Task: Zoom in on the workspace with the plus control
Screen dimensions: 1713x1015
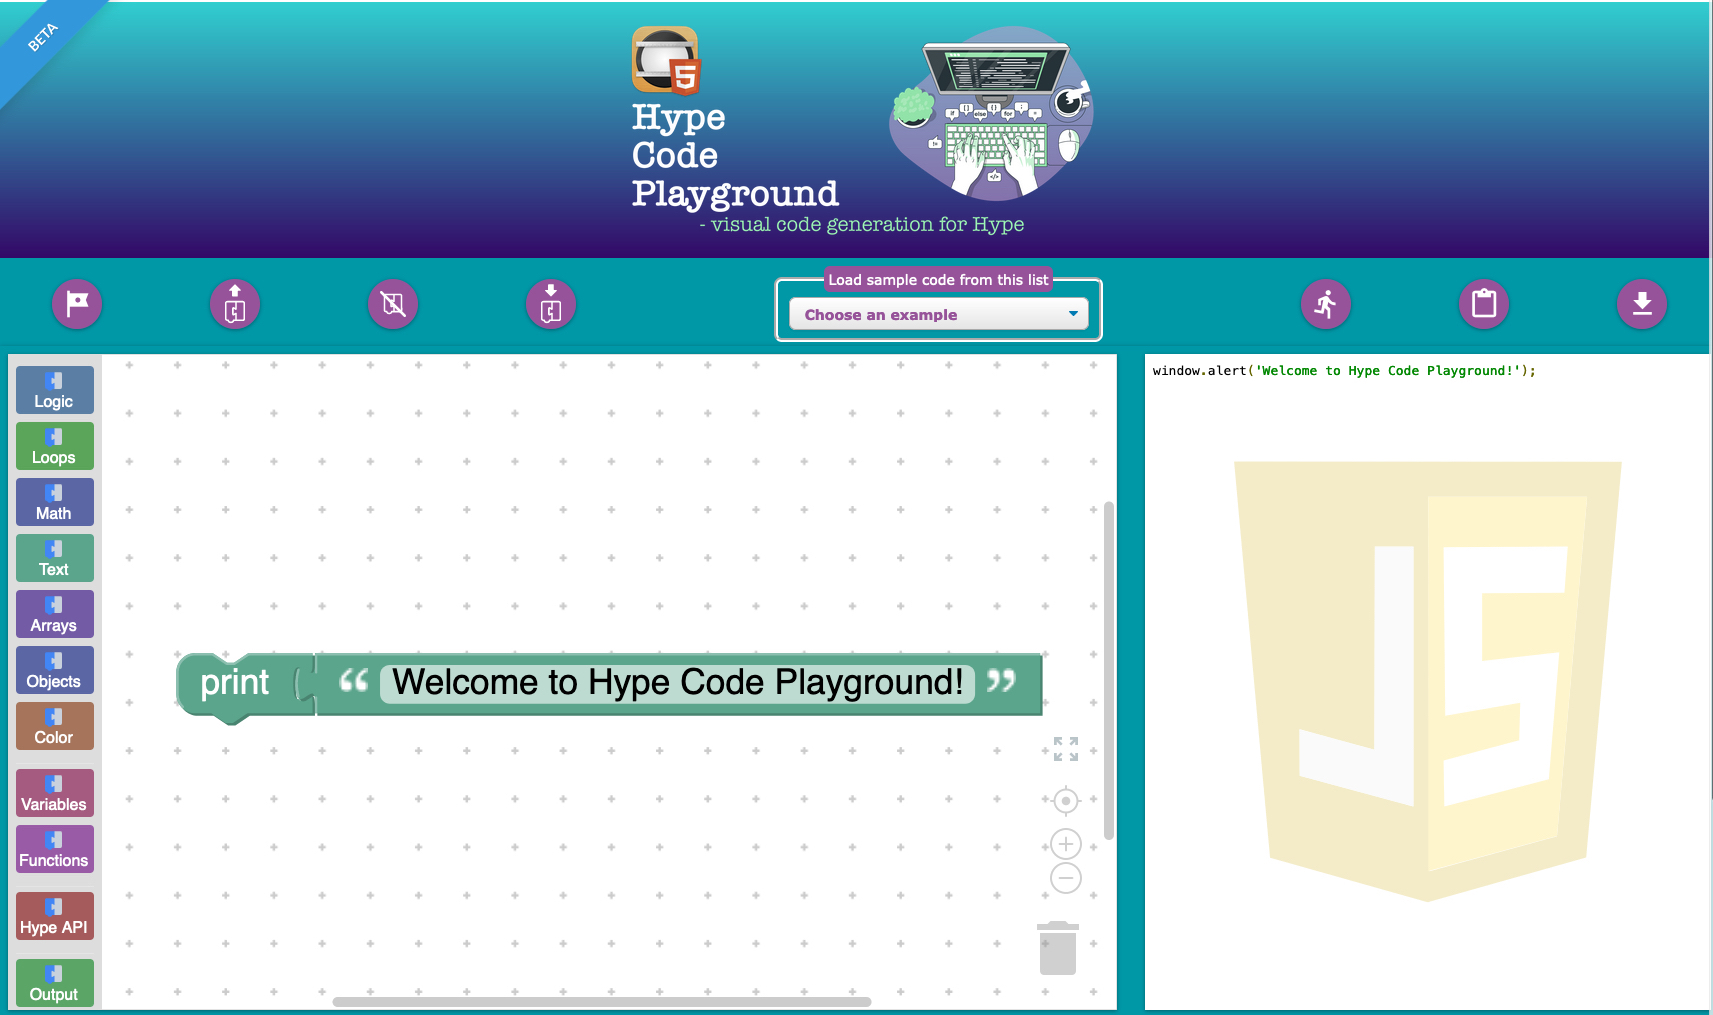Action: [x=1065, y=843]
